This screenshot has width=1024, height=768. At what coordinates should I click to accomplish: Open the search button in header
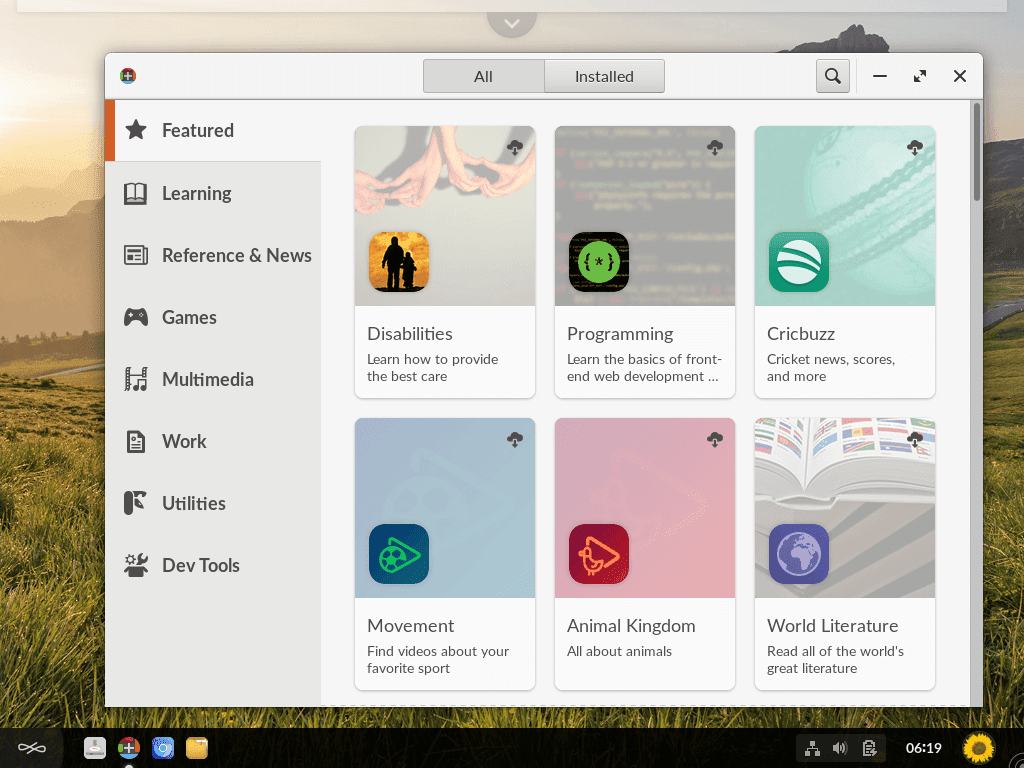point(833,76)
